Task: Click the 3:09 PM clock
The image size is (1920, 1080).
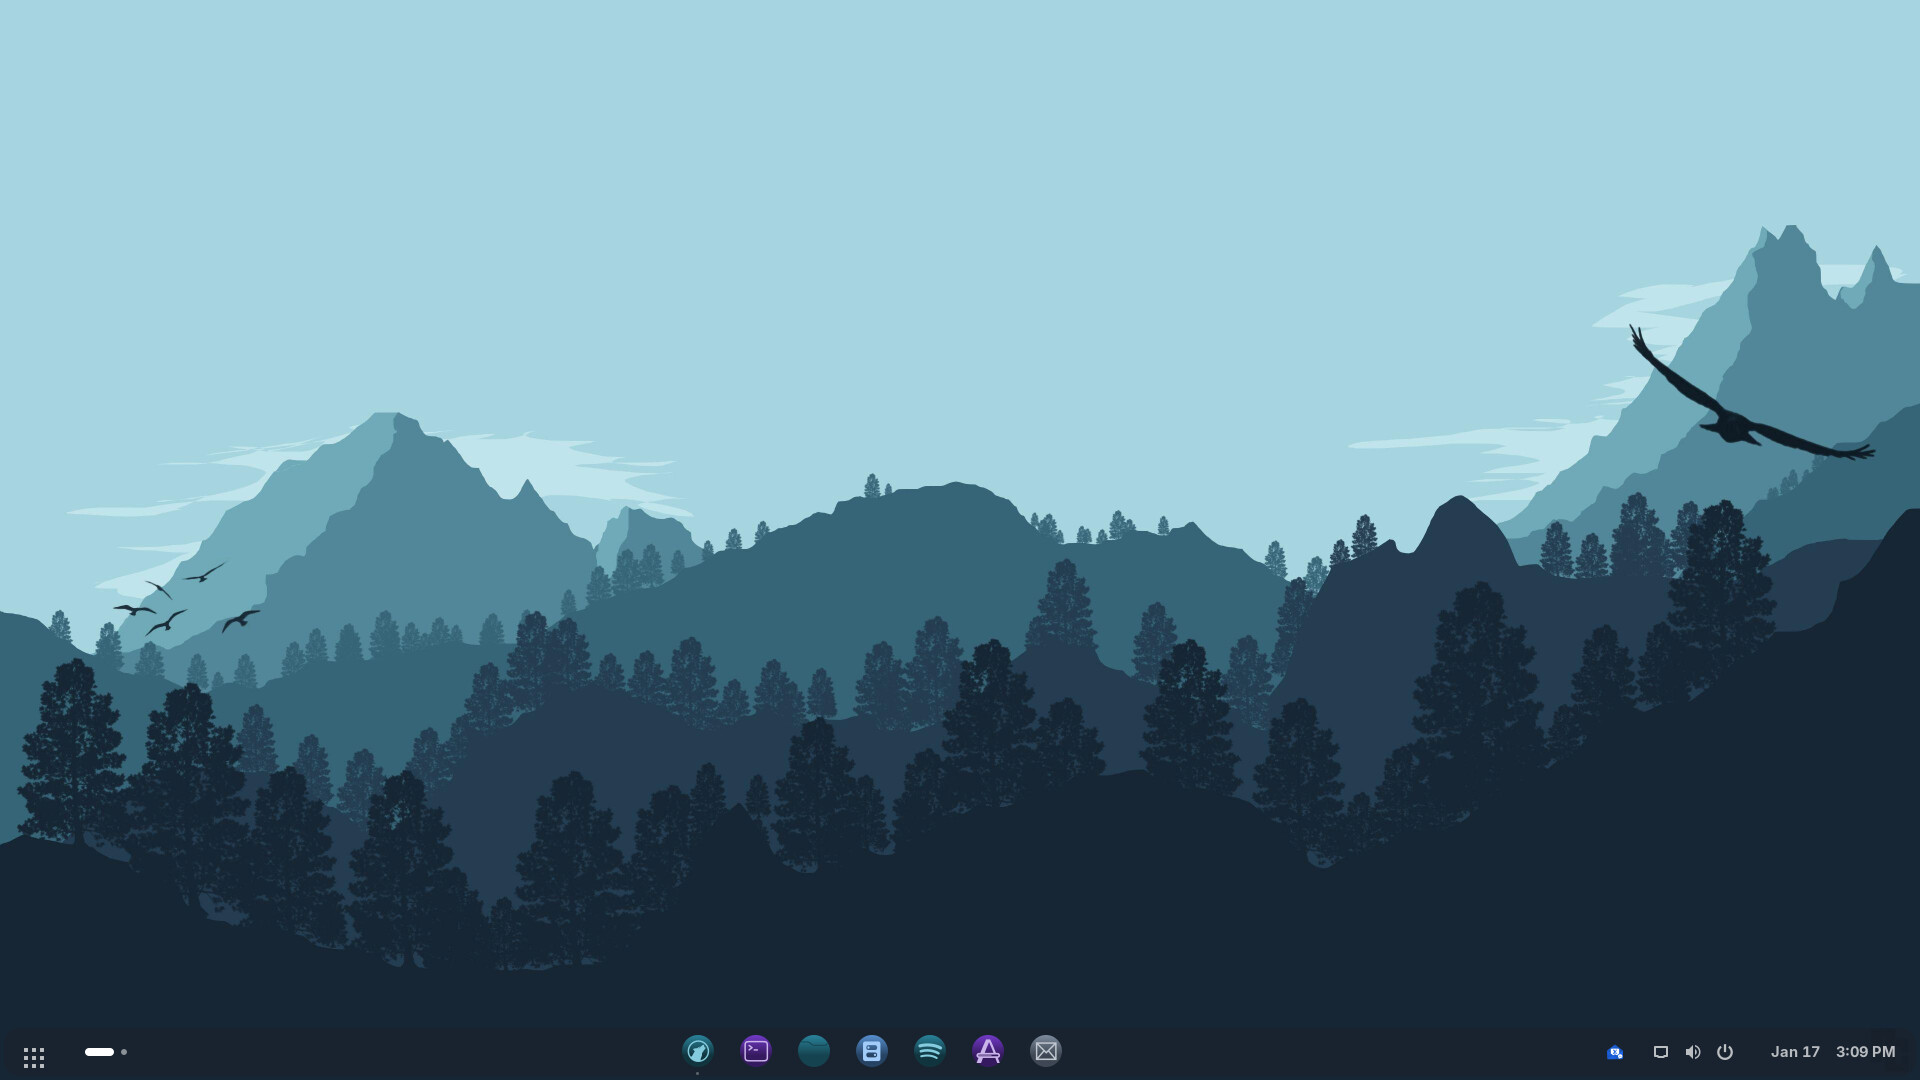Action: (1865, 1052)
